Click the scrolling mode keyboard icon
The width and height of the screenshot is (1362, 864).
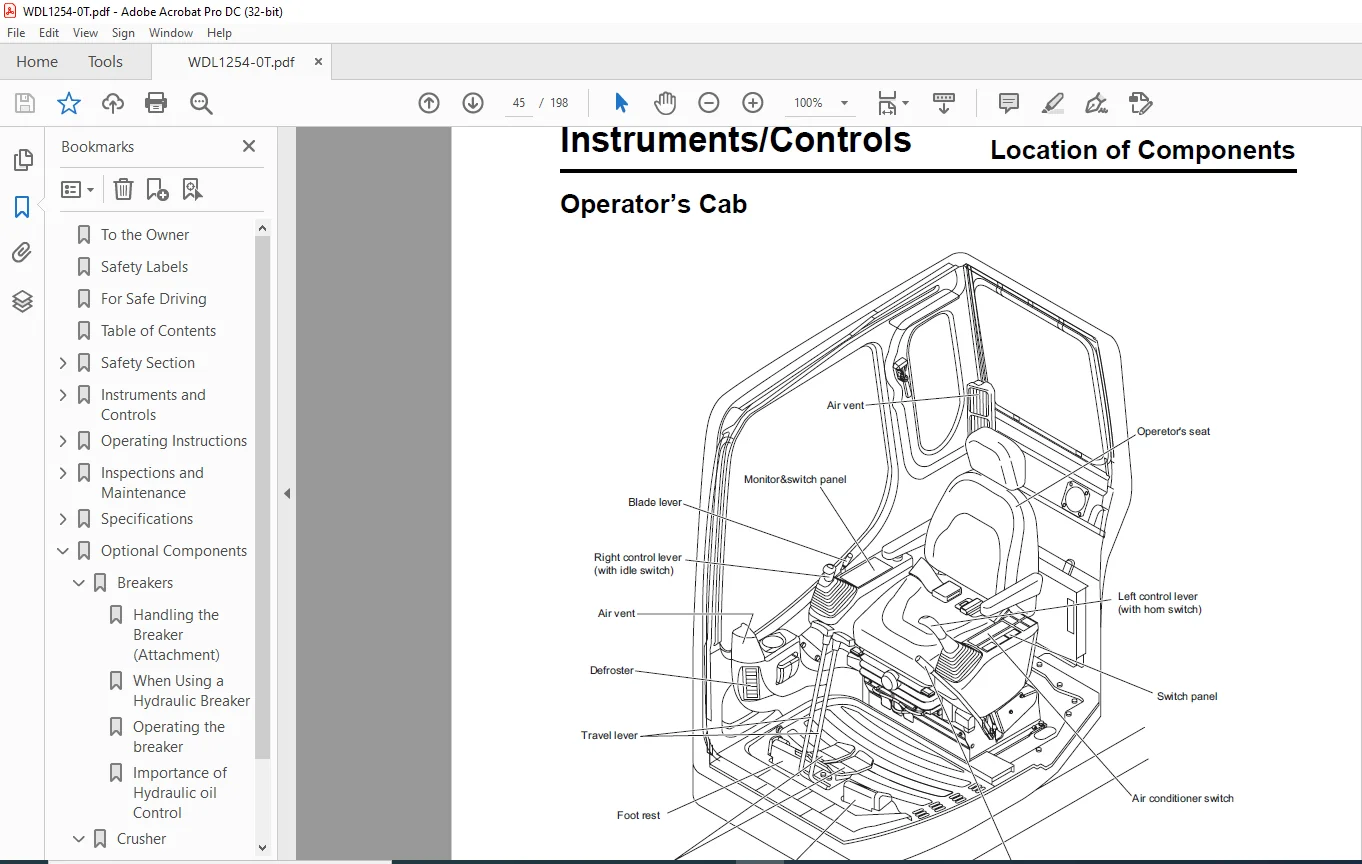943,103
